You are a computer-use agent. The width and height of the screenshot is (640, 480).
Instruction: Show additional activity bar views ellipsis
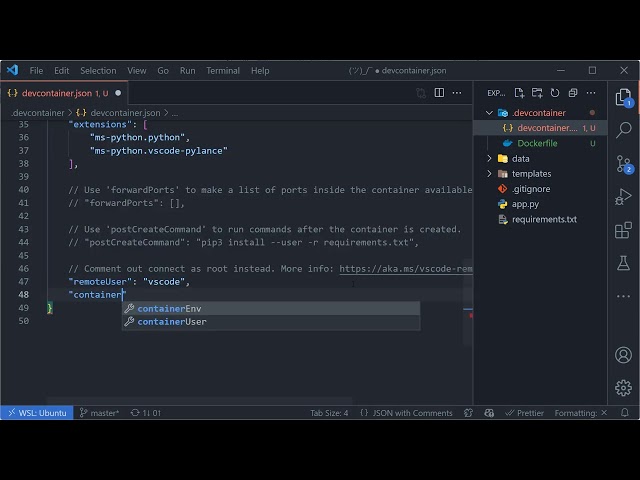(623, 296)
